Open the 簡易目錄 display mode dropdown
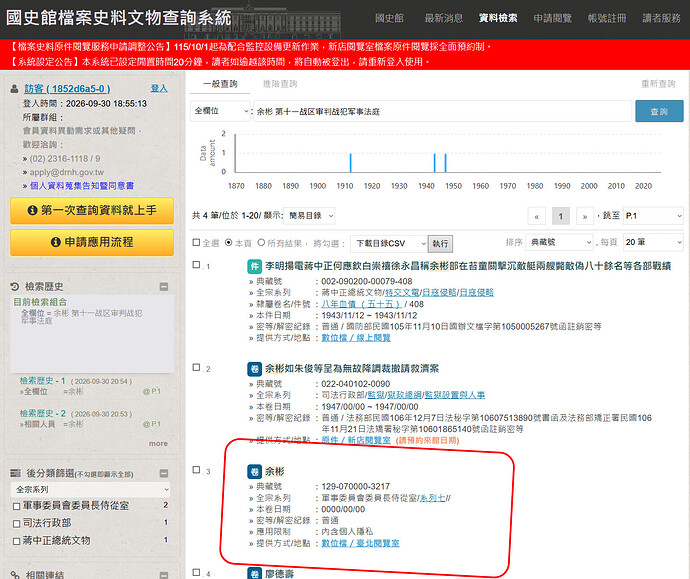 309,216
